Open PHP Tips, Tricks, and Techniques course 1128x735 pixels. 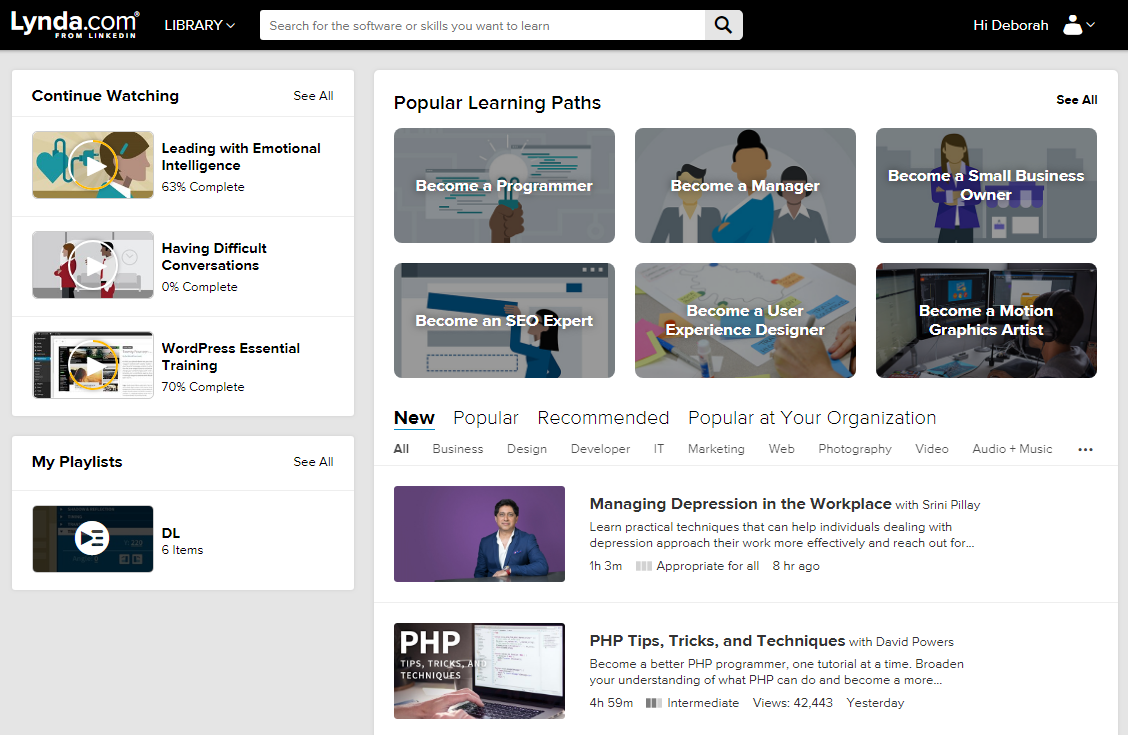(x=717, y=641)
